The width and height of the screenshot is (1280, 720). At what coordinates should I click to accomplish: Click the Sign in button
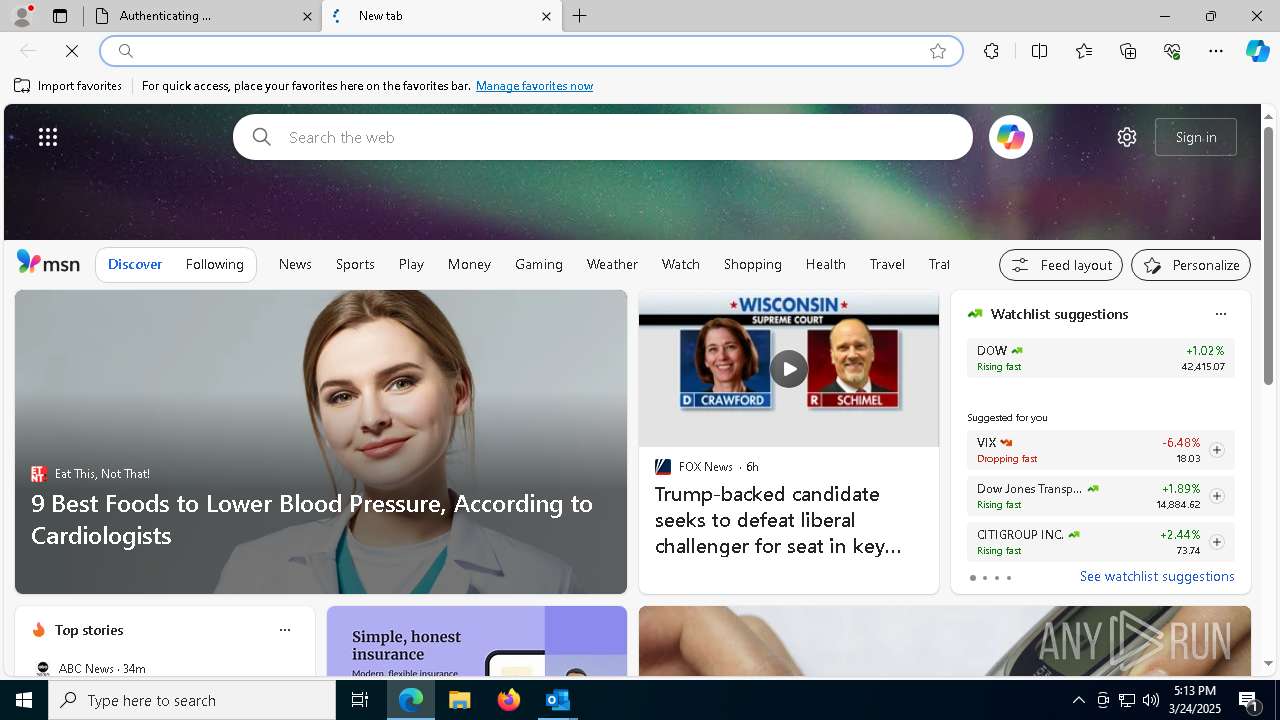pyautogui.click(x=1196, y=137)
